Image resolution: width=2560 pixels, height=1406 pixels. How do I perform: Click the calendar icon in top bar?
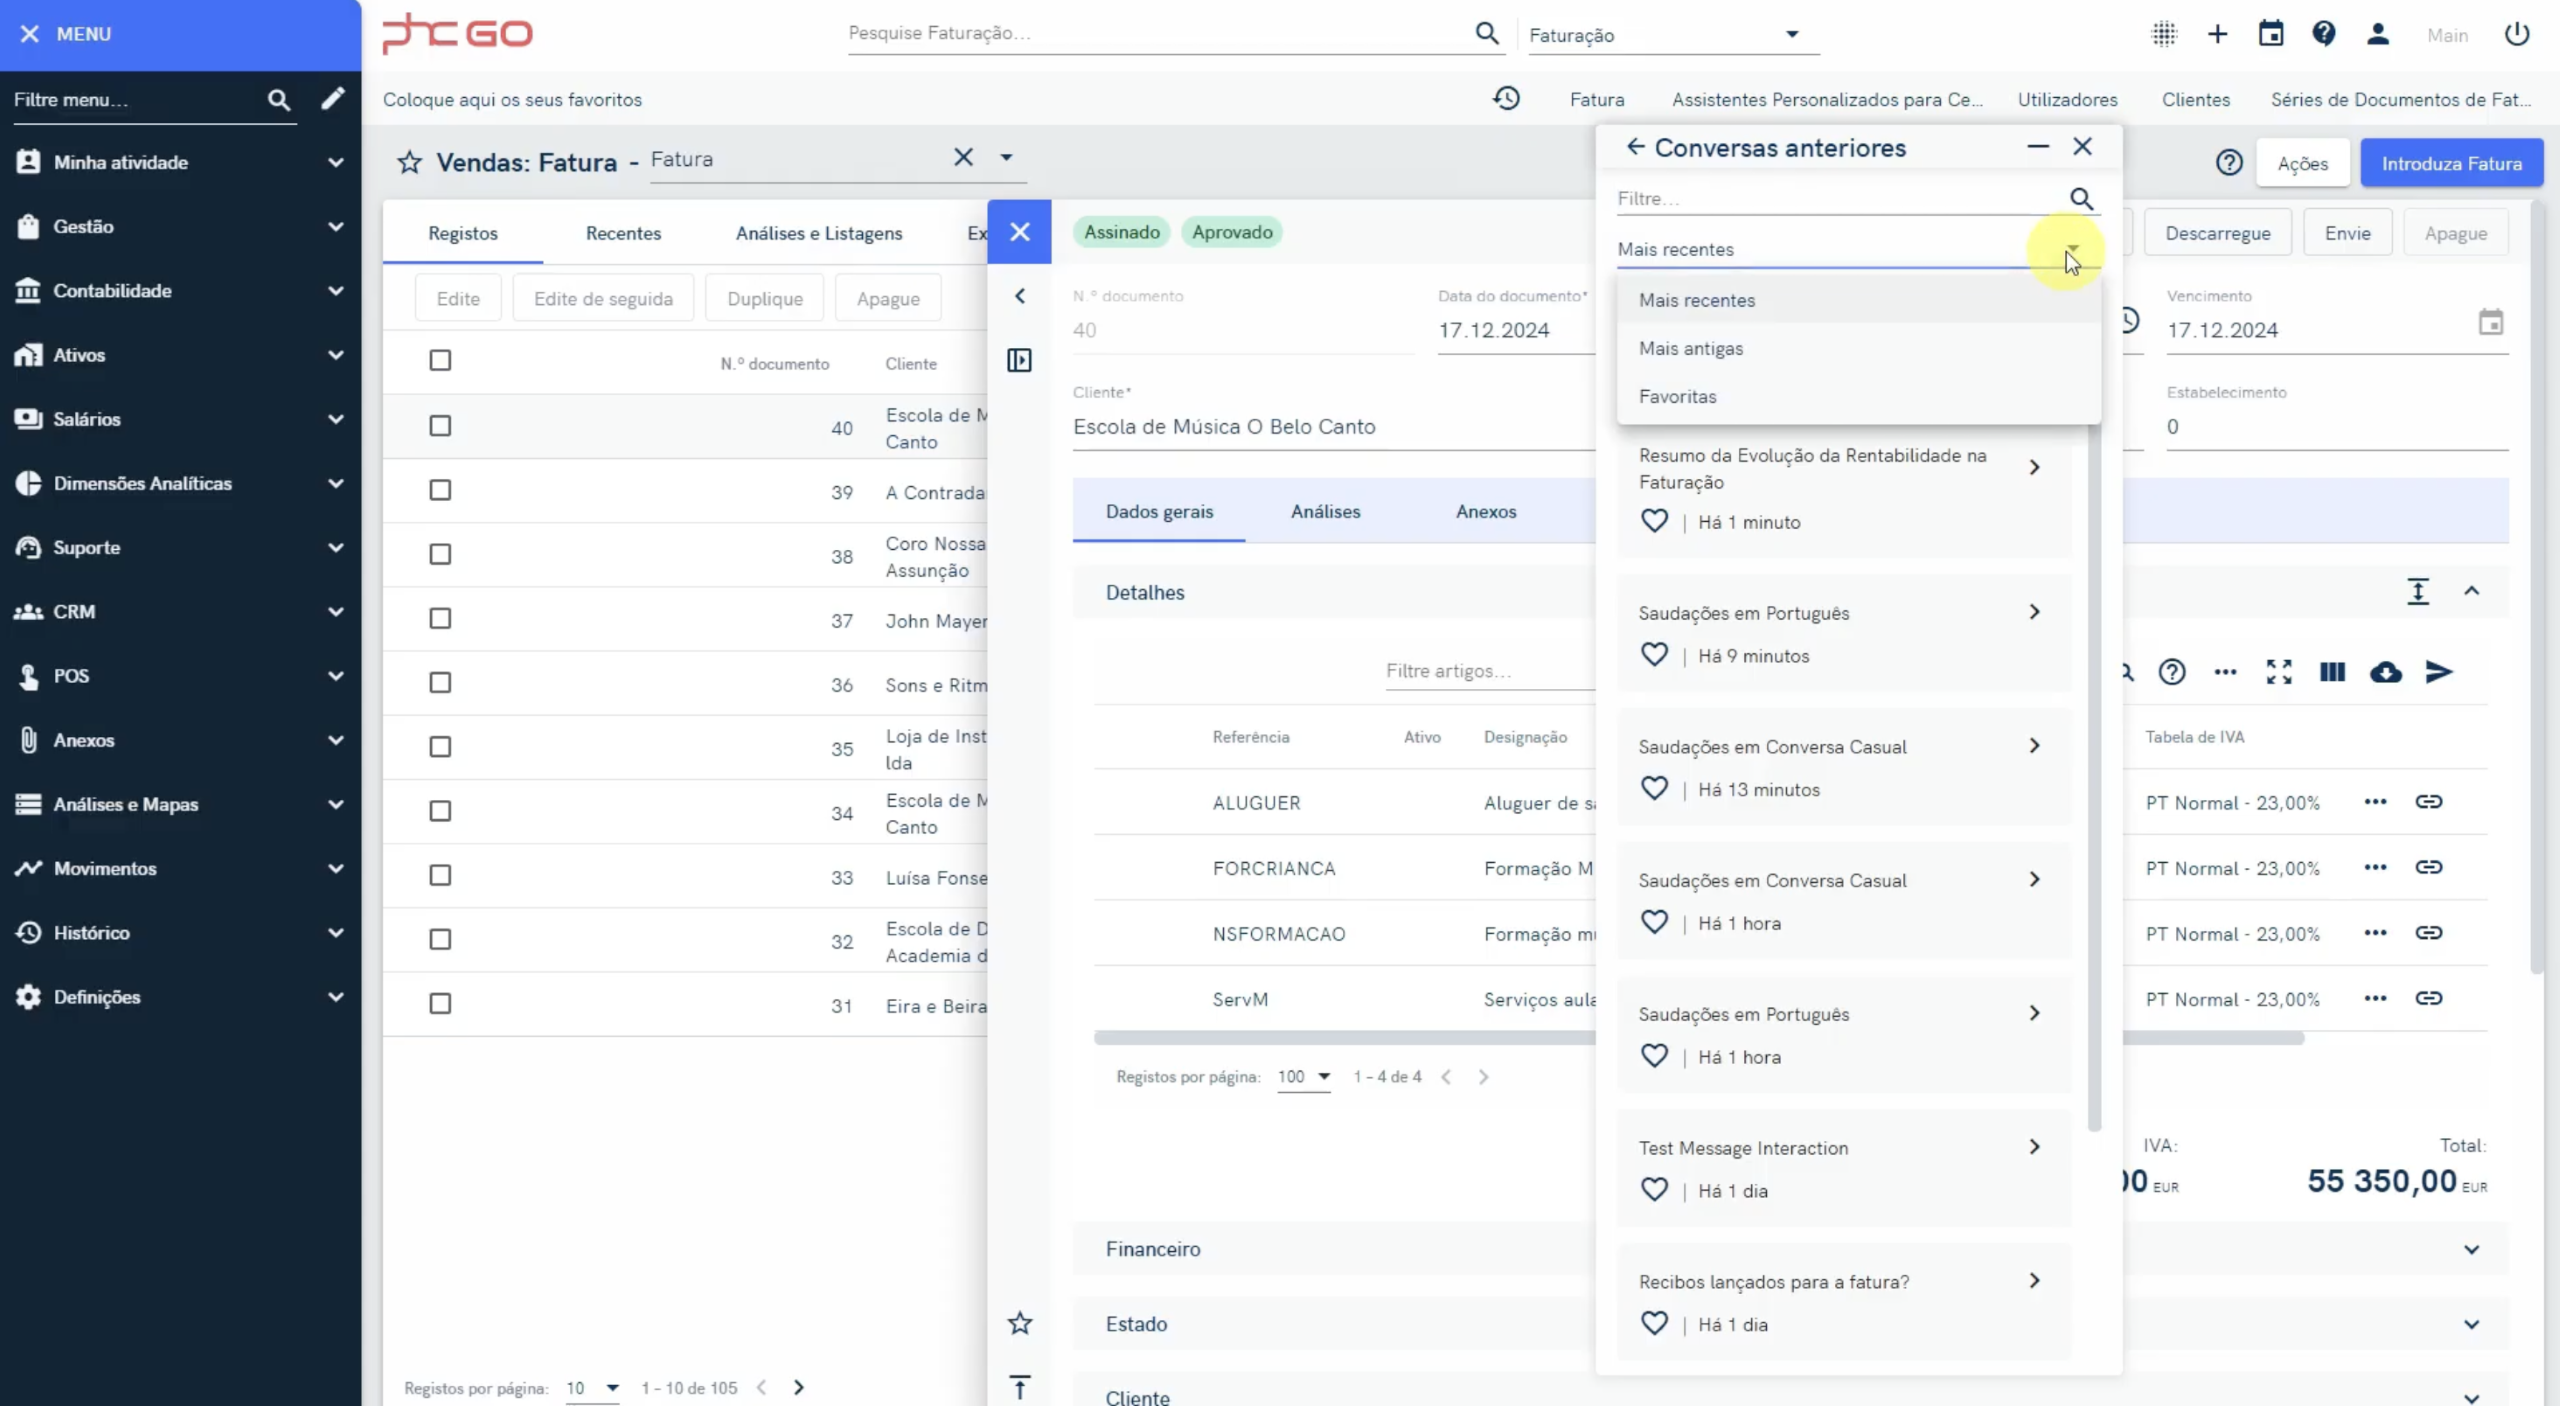[x=2270, y=34]
